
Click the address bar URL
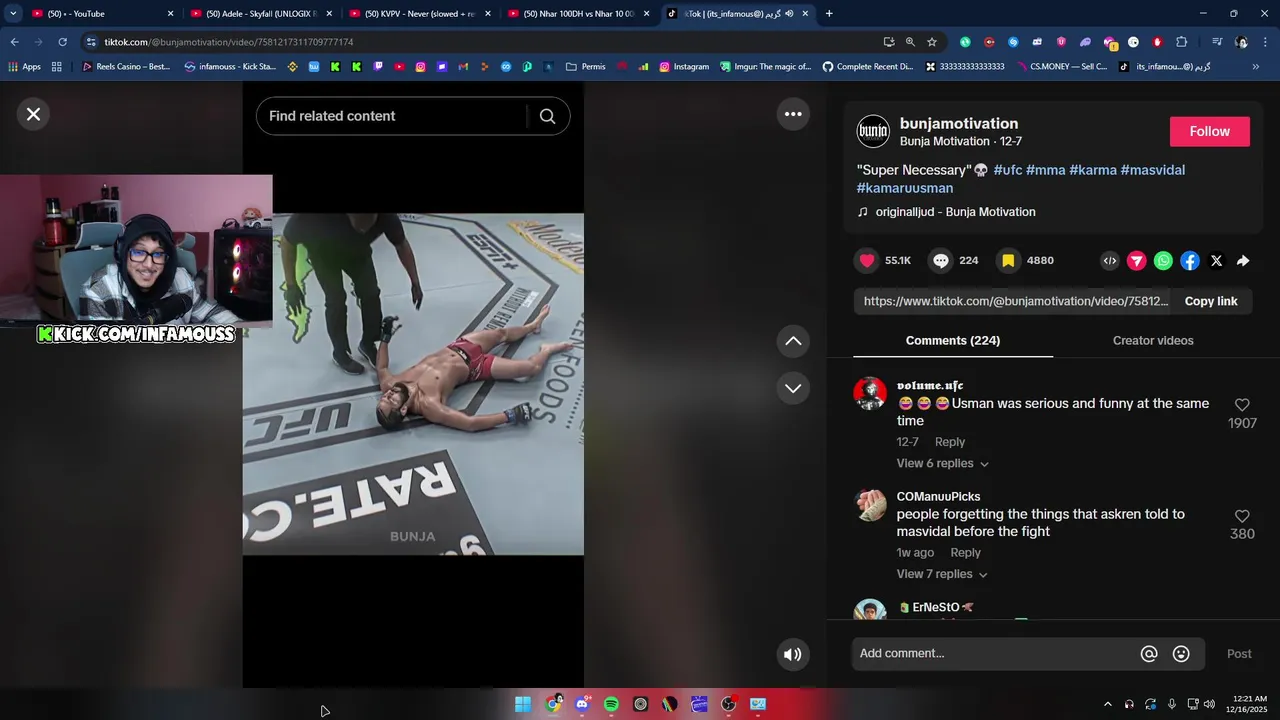[x=229, y=42]
